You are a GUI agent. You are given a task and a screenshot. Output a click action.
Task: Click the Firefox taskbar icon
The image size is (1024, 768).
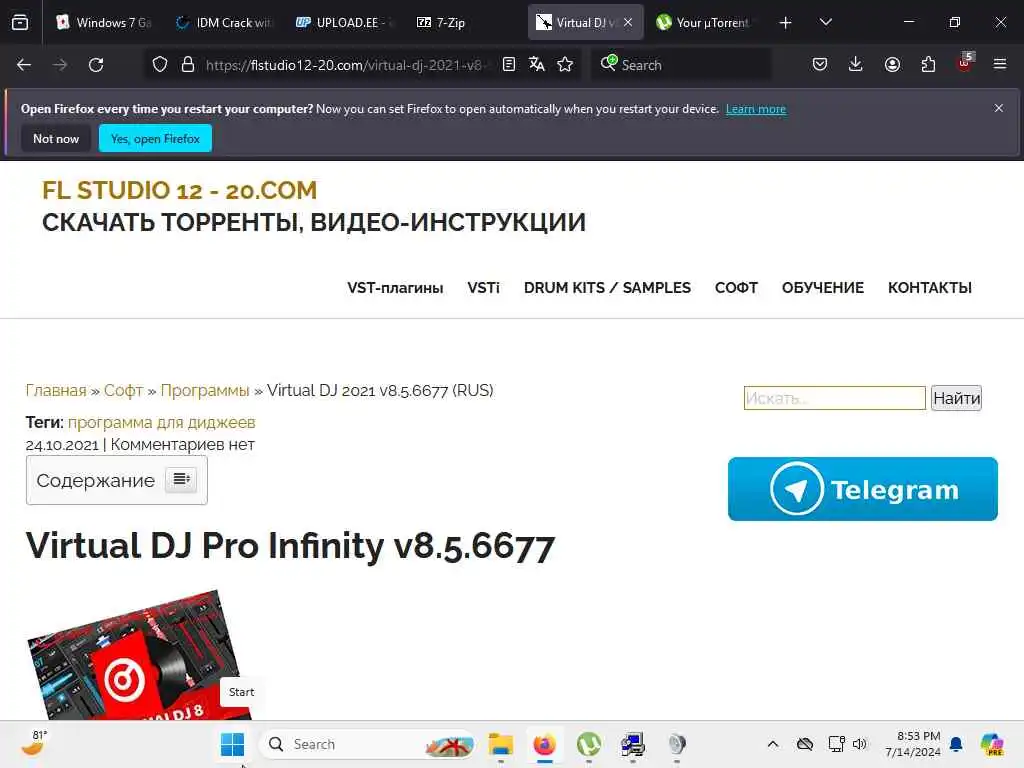click(x=545, y=744)
